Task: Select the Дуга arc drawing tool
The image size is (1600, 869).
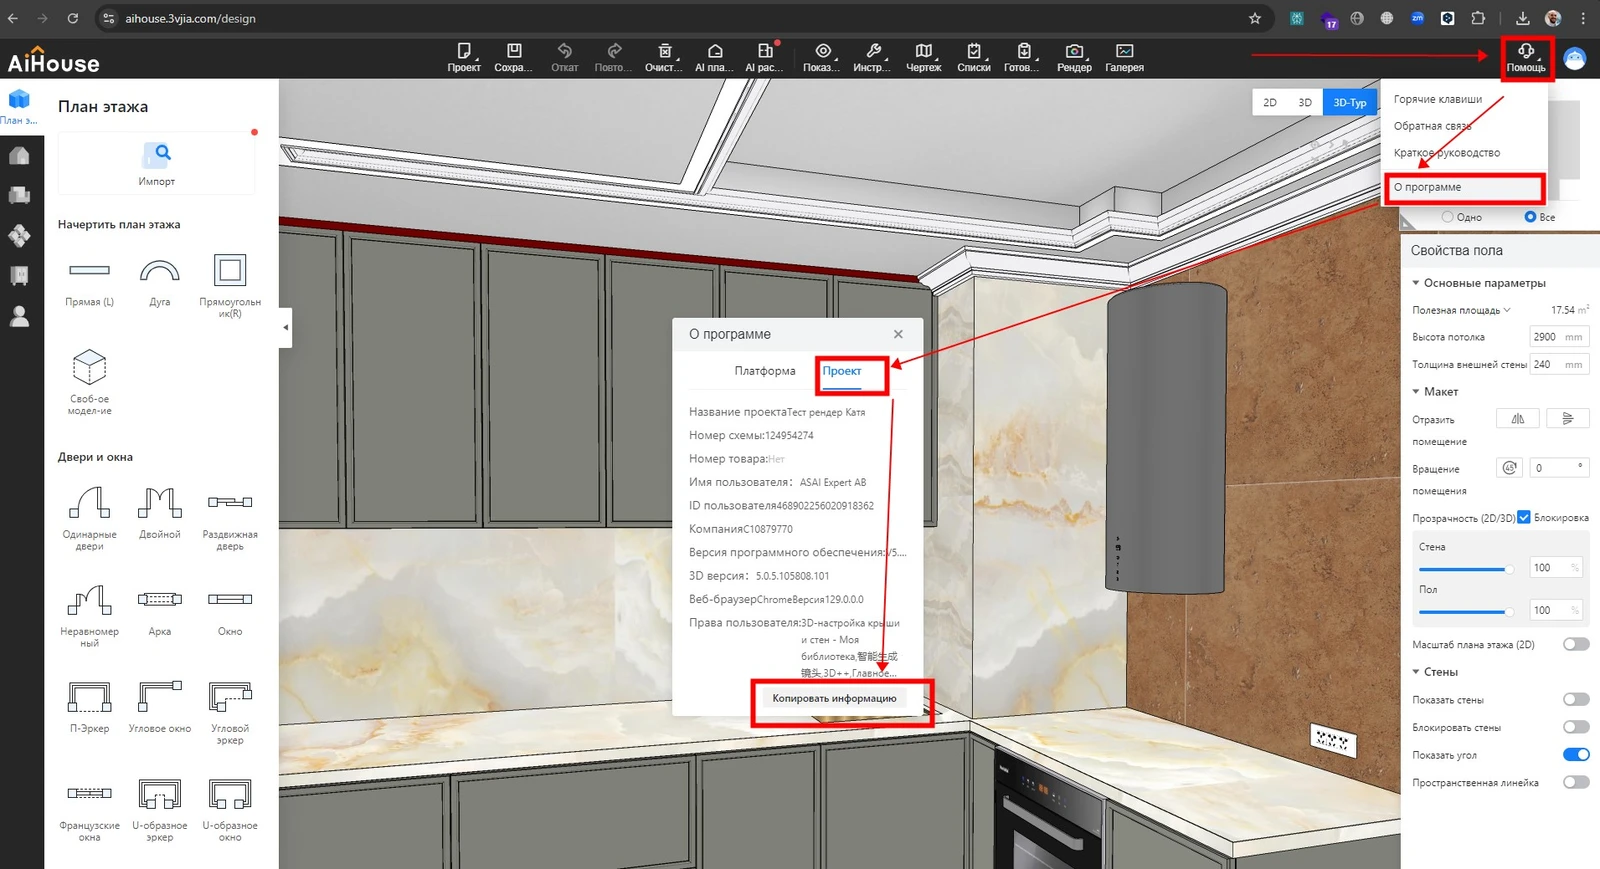Action: coord(160,272)
